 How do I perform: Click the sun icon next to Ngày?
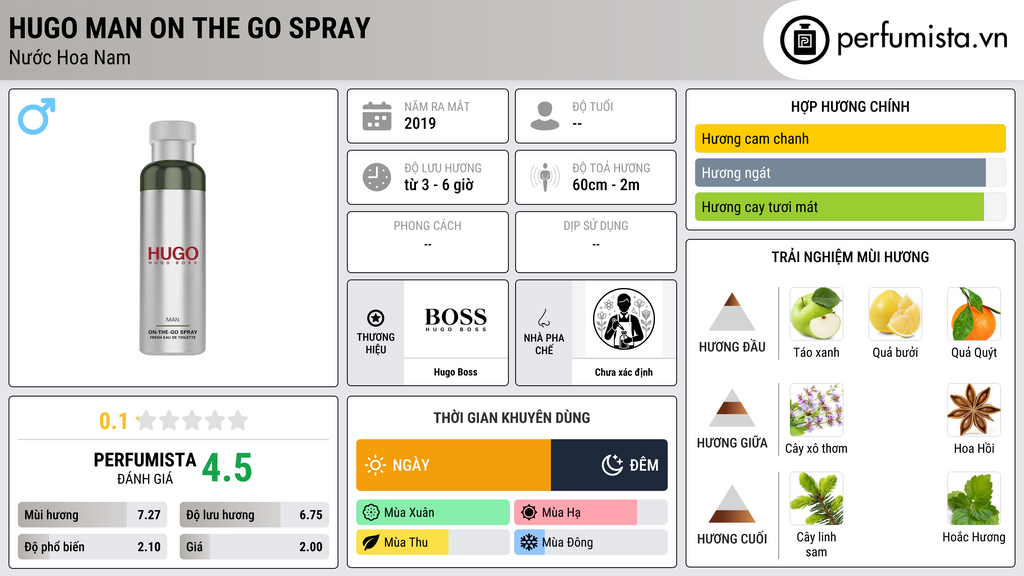[x=376, y=465]
